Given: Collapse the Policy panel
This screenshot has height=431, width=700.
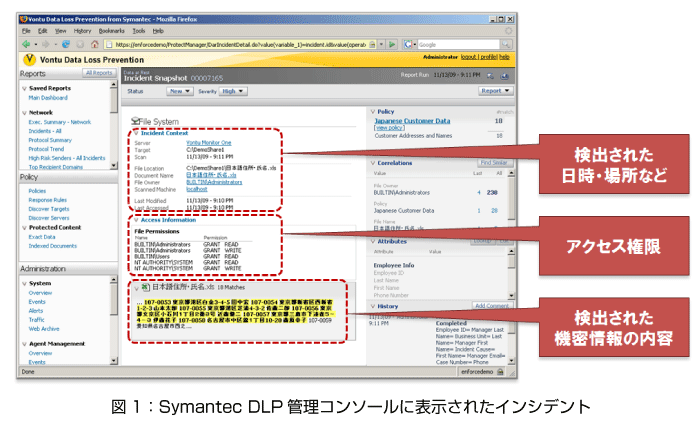Looking at the screenshot, I should [x=372, y=112].
